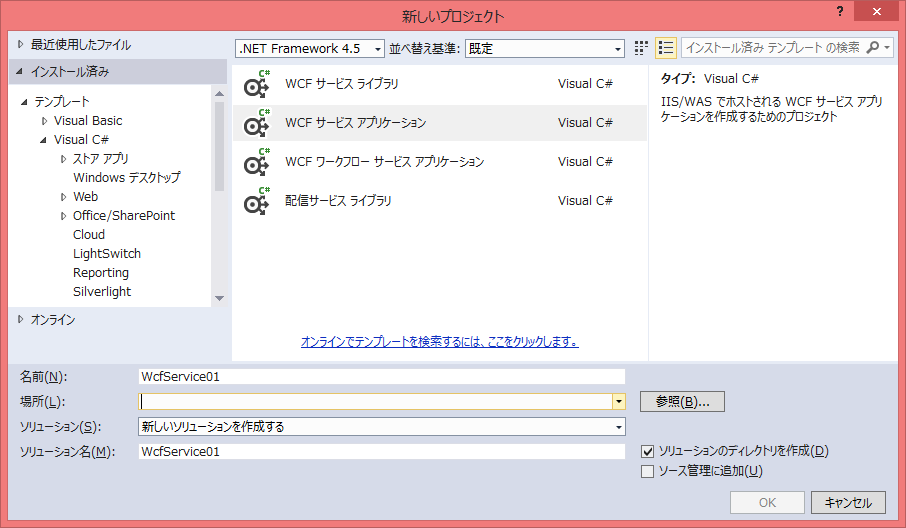Click the WCF ワークフロー サービス アプリケーション icon

click(x=257, y=162)
